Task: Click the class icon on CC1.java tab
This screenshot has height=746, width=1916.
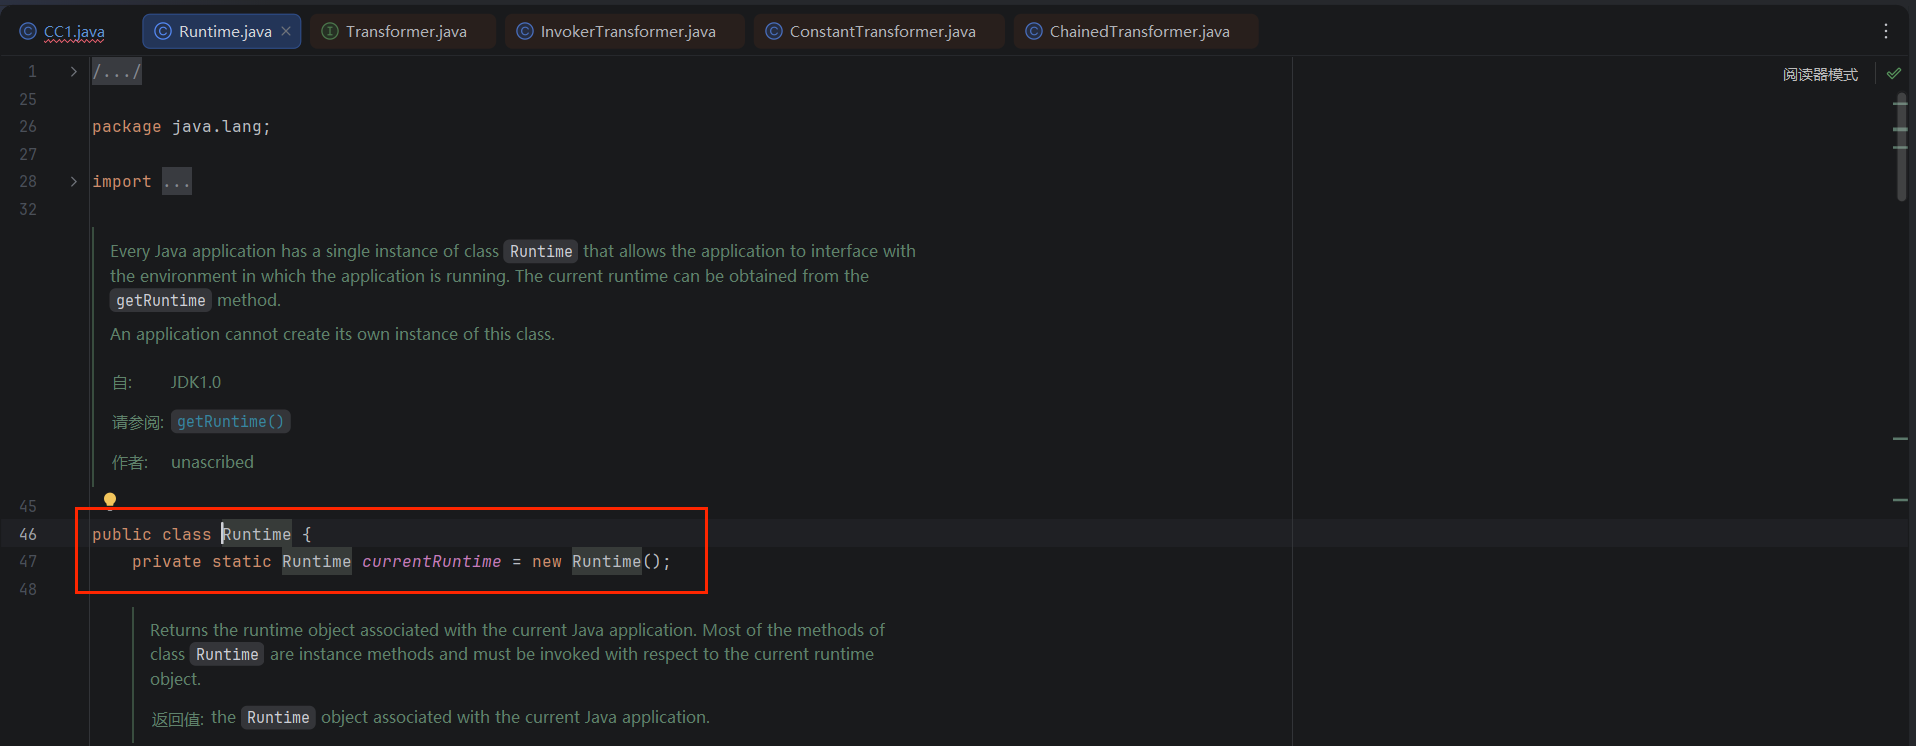Action: tap(28, 32)
